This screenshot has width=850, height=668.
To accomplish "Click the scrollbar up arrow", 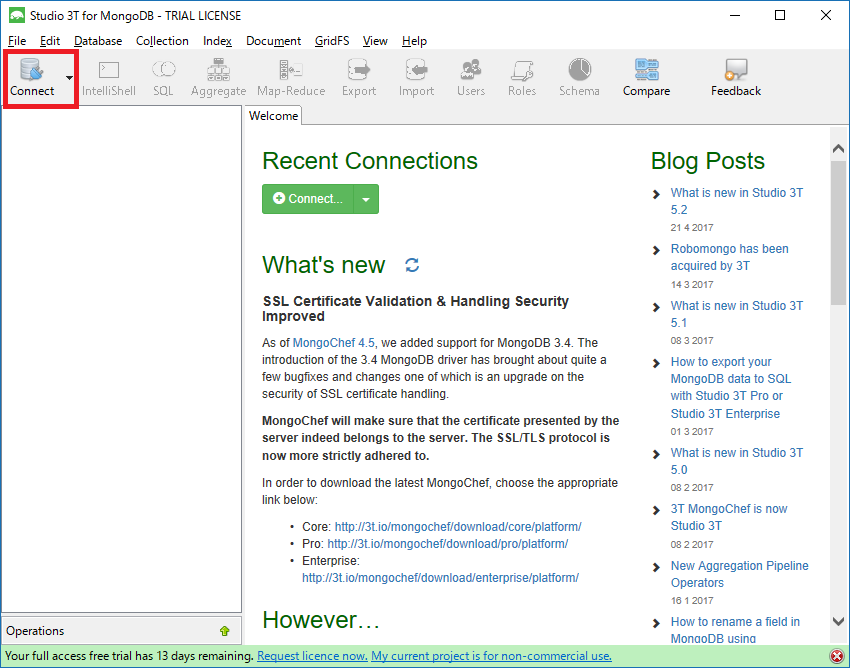I will click(838, 148).
